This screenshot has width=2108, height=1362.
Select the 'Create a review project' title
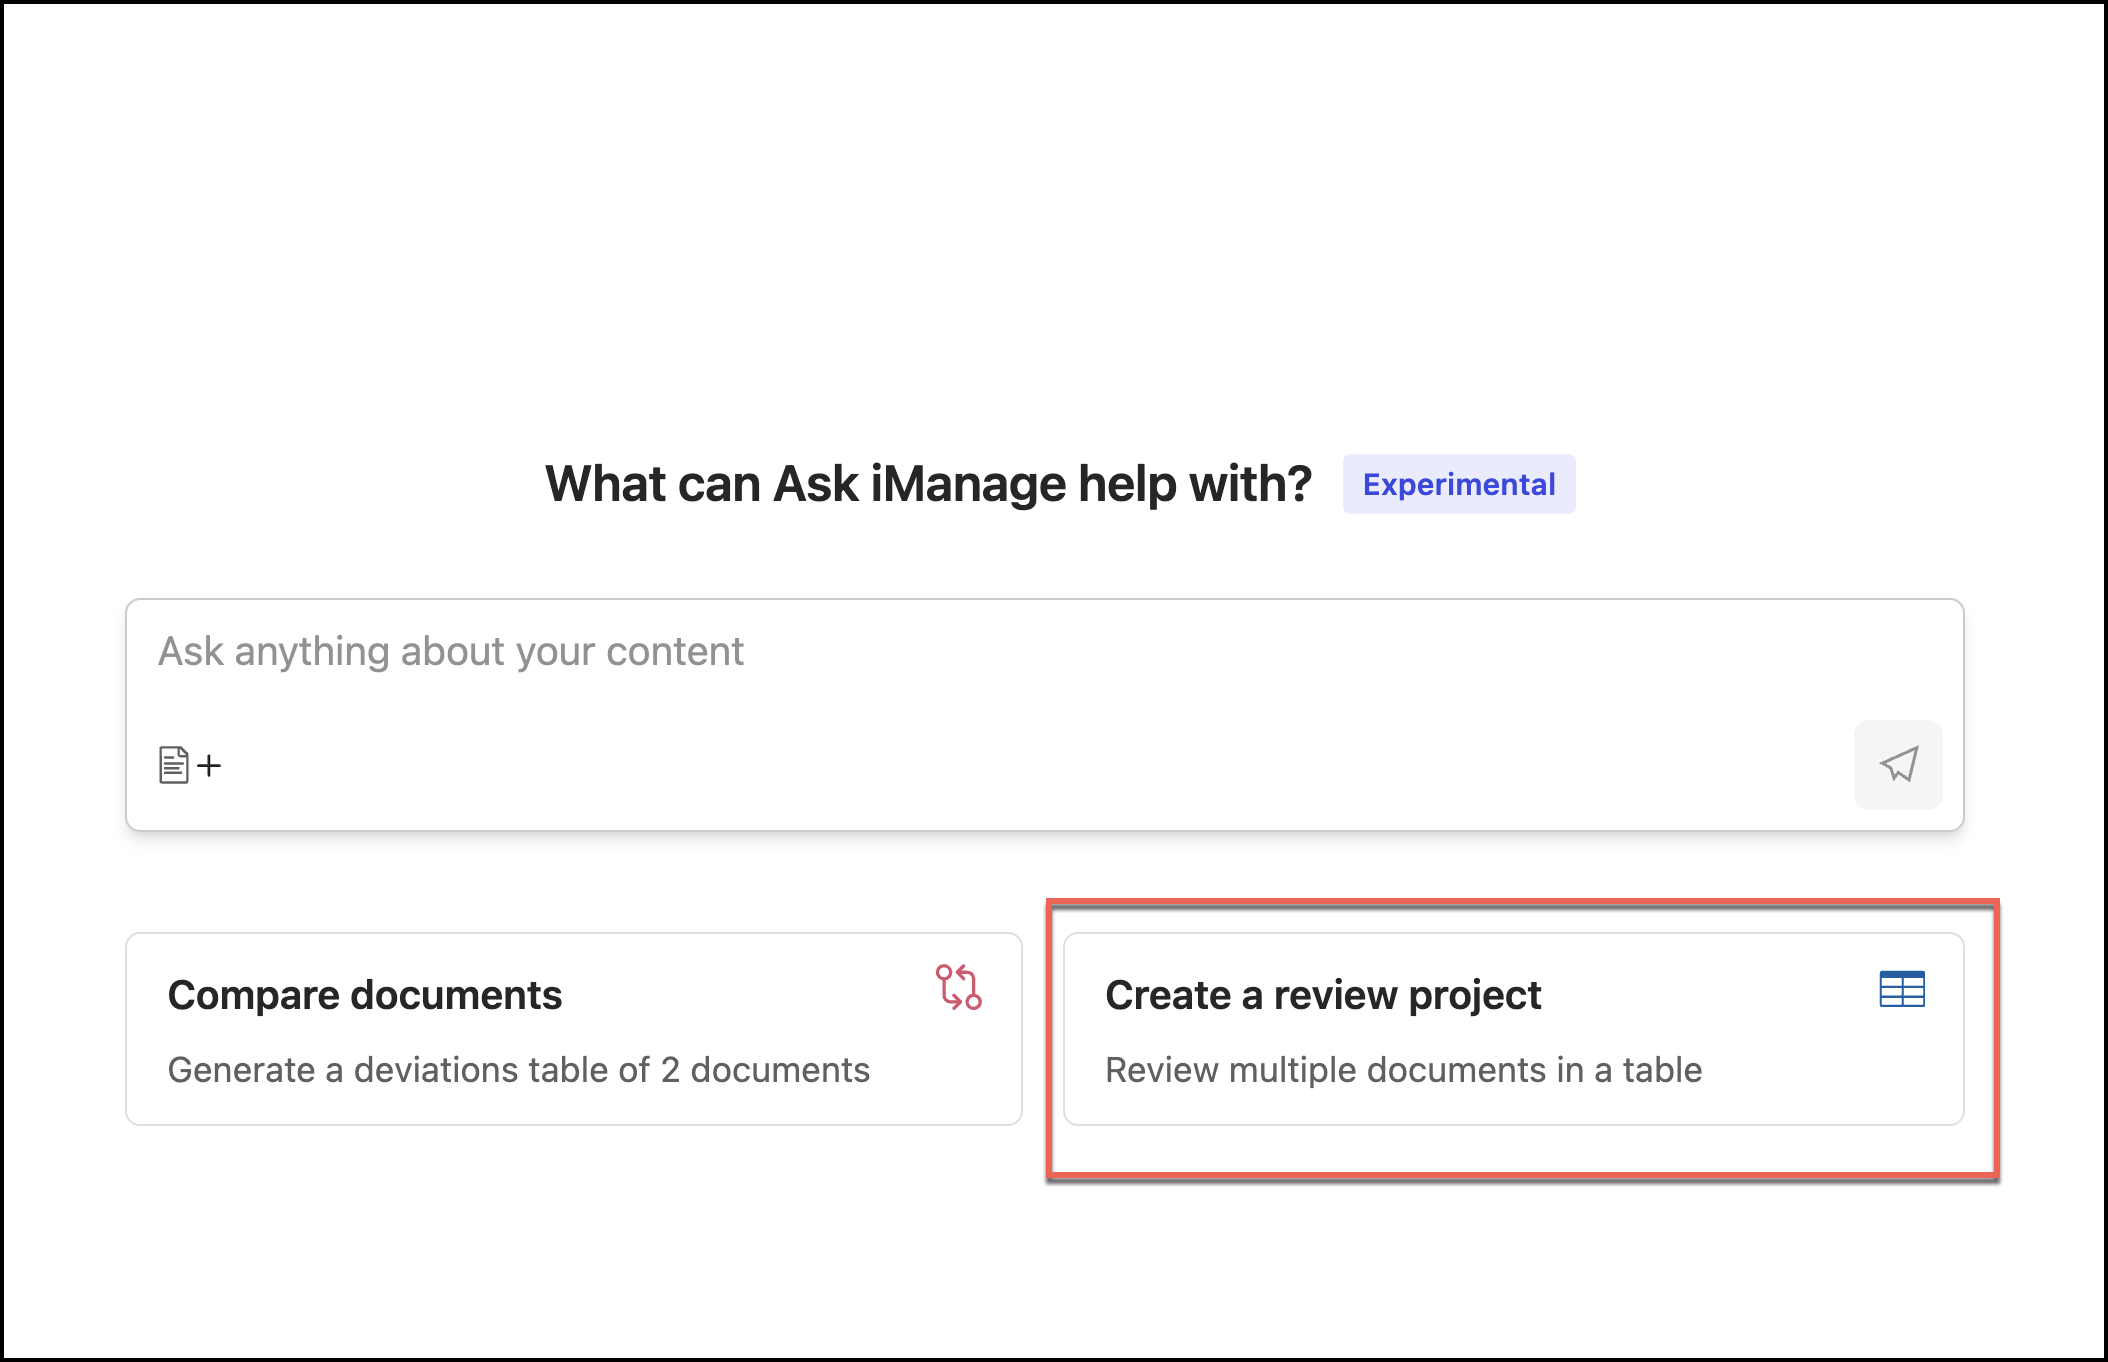point(1322,995)
